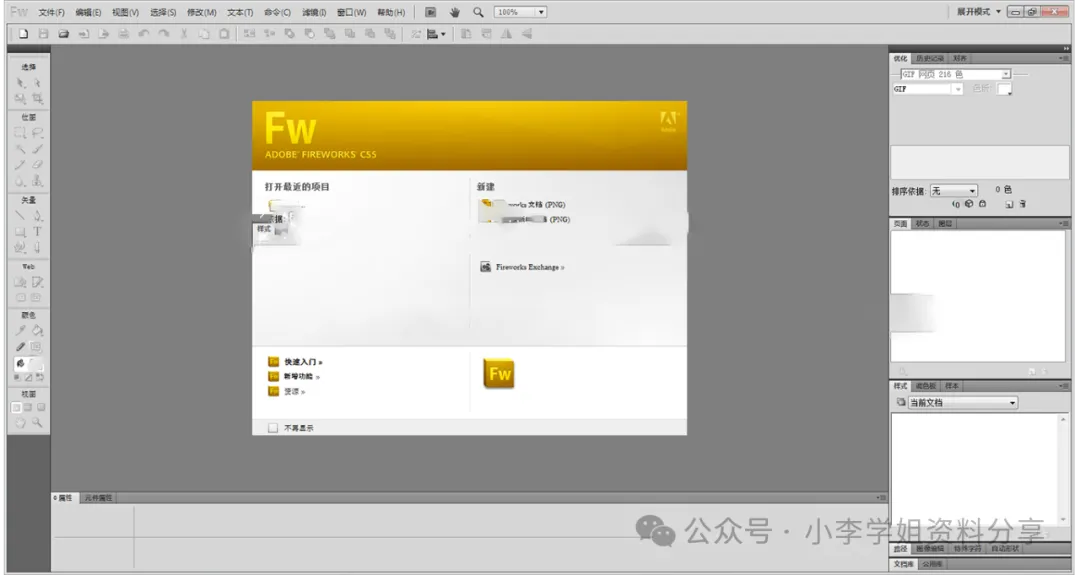Open the 文件(F) menu
The image size is (1080, 575).
tap(51, 12)
